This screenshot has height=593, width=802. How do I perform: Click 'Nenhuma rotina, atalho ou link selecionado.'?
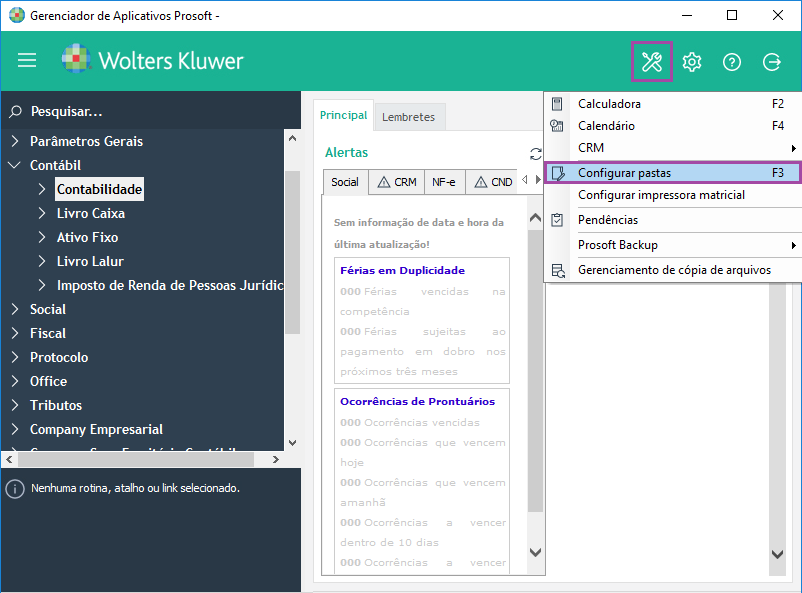135,488
